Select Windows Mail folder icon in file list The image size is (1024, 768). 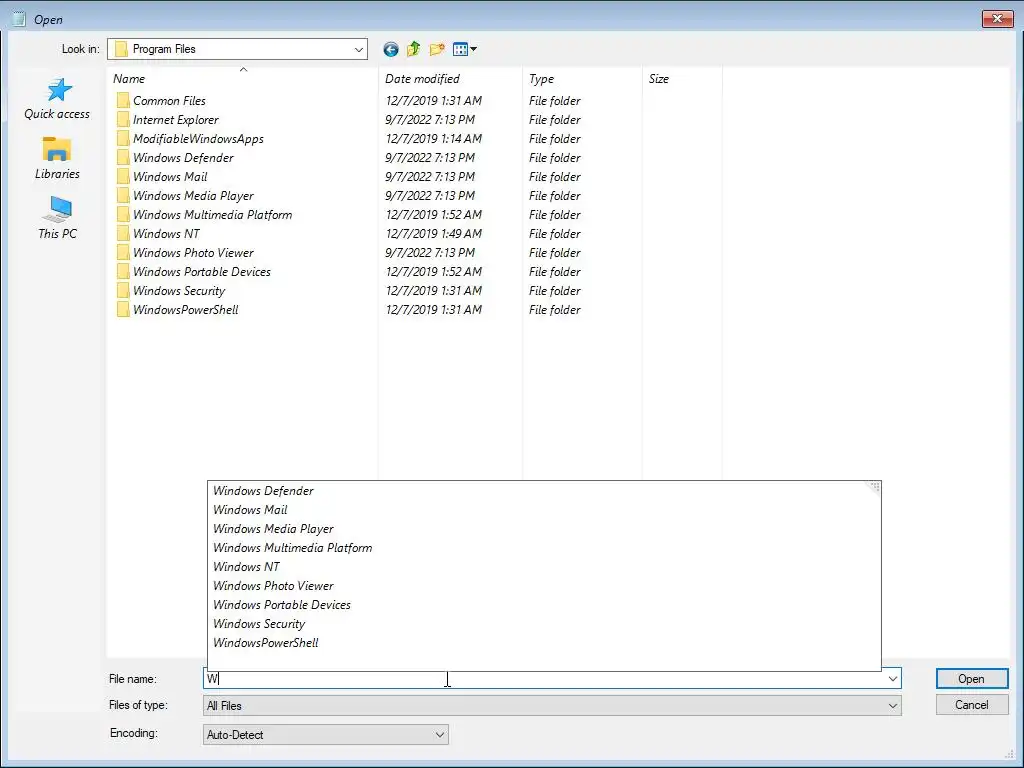pos(123,176)
